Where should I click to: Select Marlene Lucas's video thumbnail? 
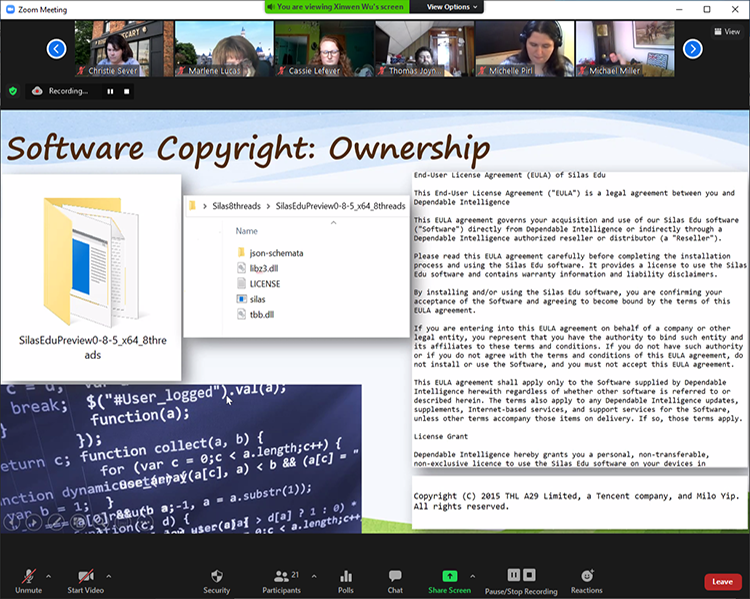point(224,48)
